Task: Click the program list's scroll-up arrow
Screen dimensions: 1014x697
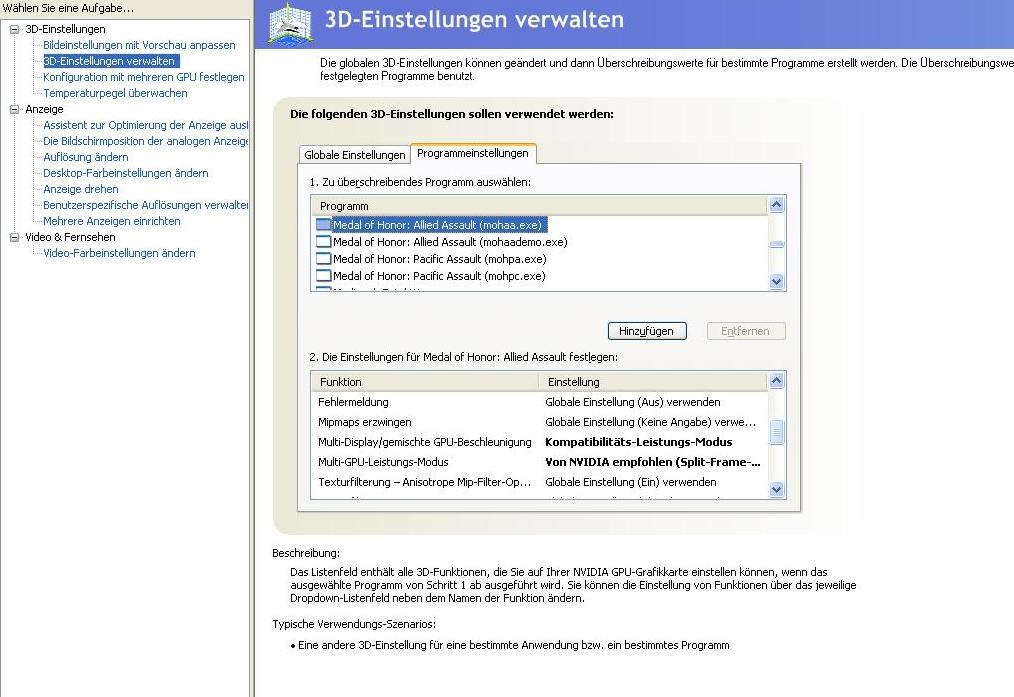Action: coord(777,205)
